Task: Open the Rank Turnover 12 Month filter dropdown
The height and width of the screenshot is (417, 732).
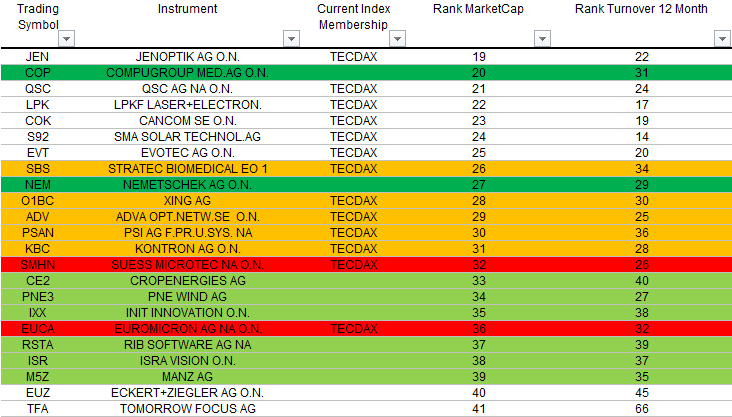Action: 722,39
